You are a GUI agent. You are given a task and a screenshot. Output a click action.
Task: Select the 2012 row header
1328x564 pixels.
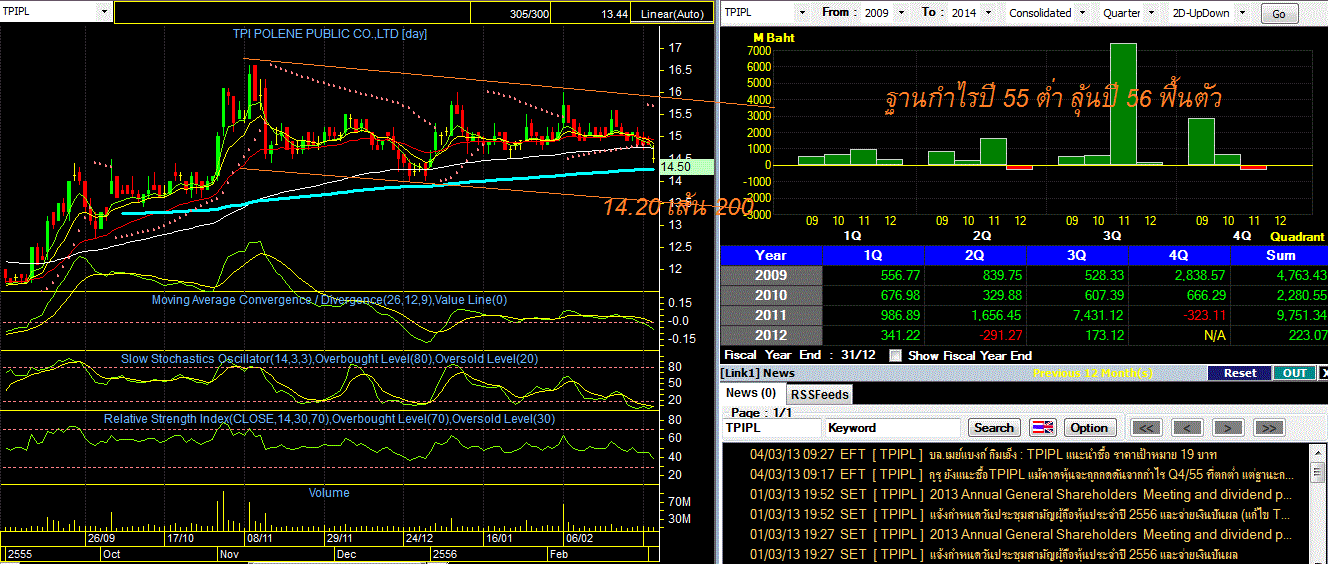point(771,335)
